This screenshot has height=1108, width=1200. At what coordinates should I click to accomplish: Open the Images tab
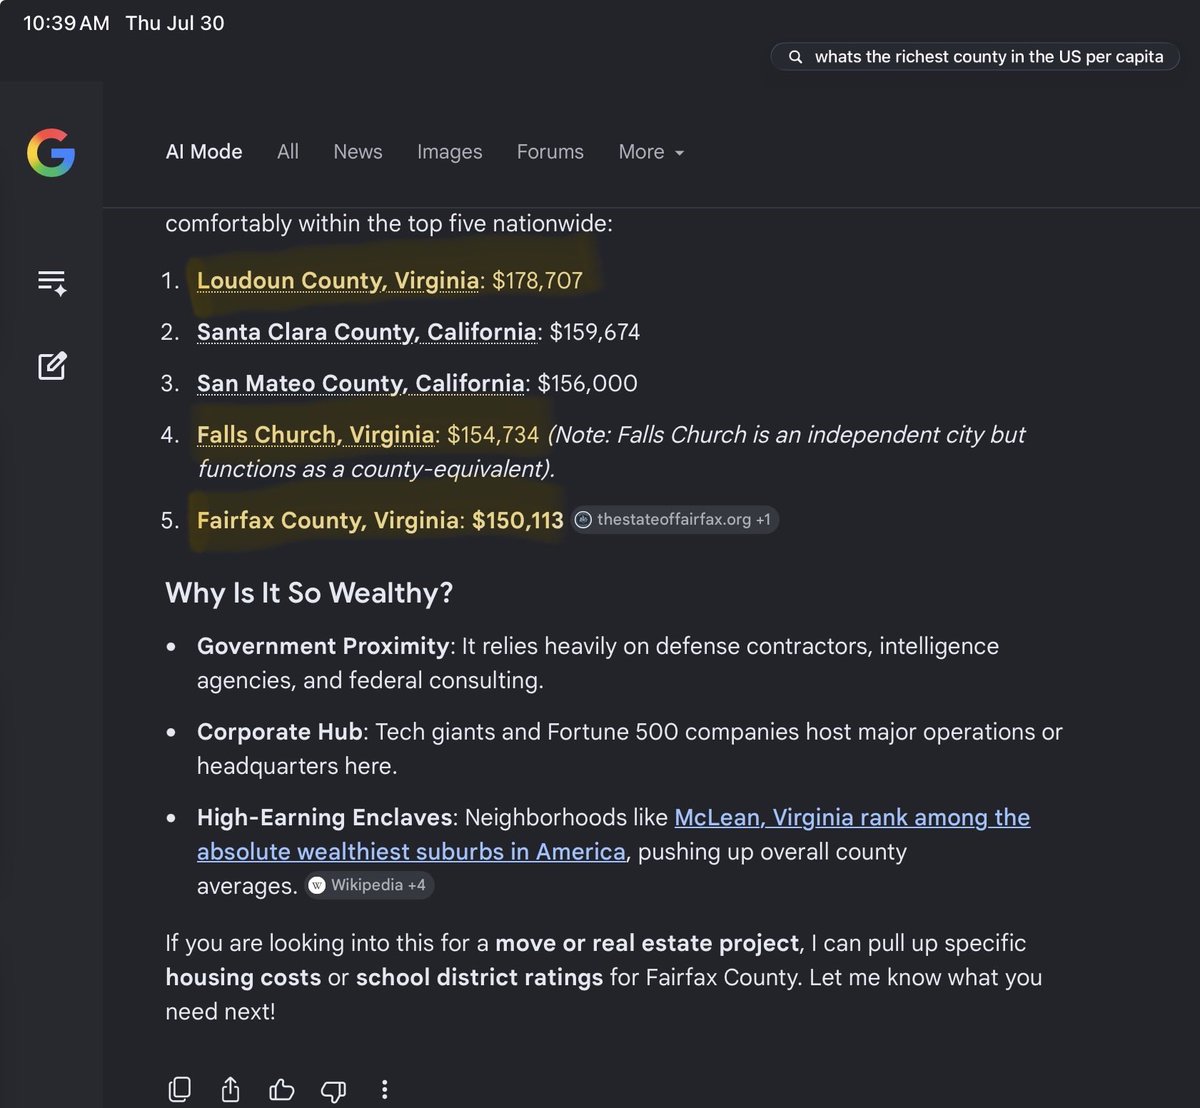[449, 152]
